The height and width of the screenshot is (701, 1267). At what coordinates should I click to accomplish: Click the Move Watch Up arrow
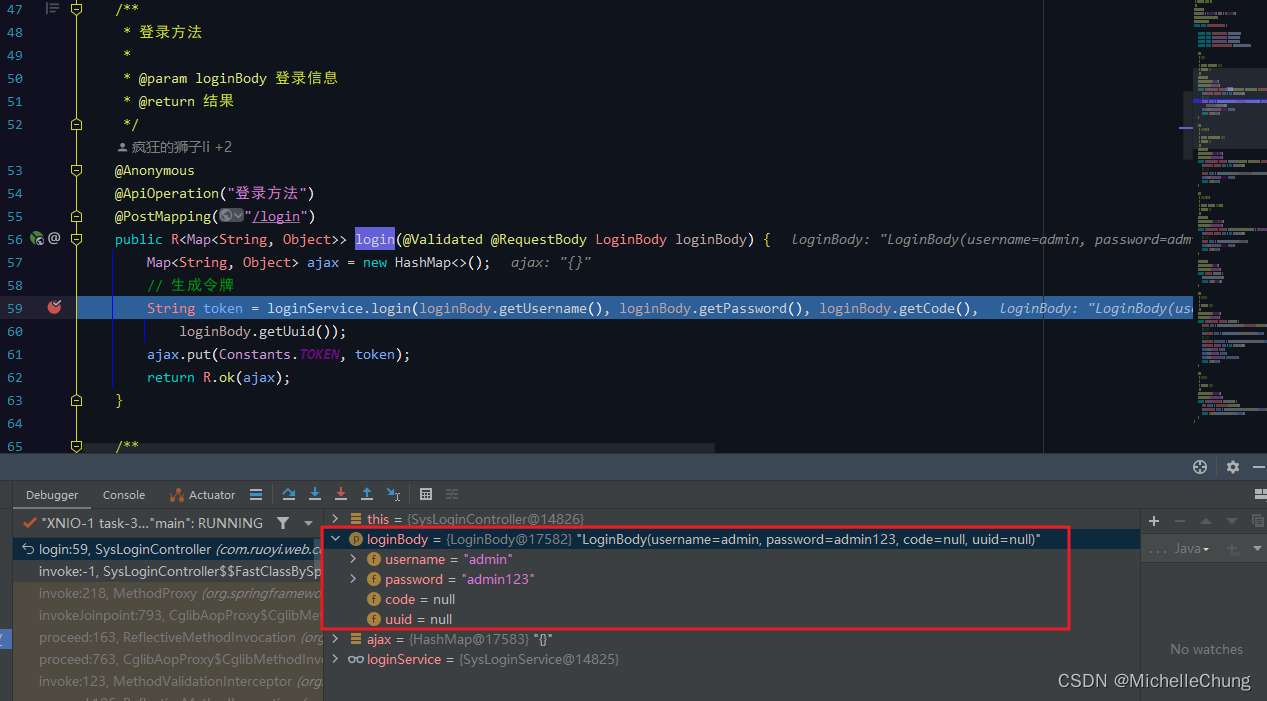click(x=1206, y=521)
